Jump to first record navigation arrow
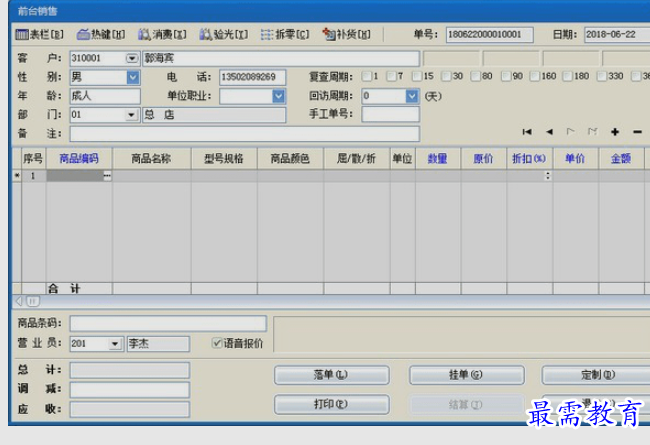Screen dimensions: 650x445 527,132
